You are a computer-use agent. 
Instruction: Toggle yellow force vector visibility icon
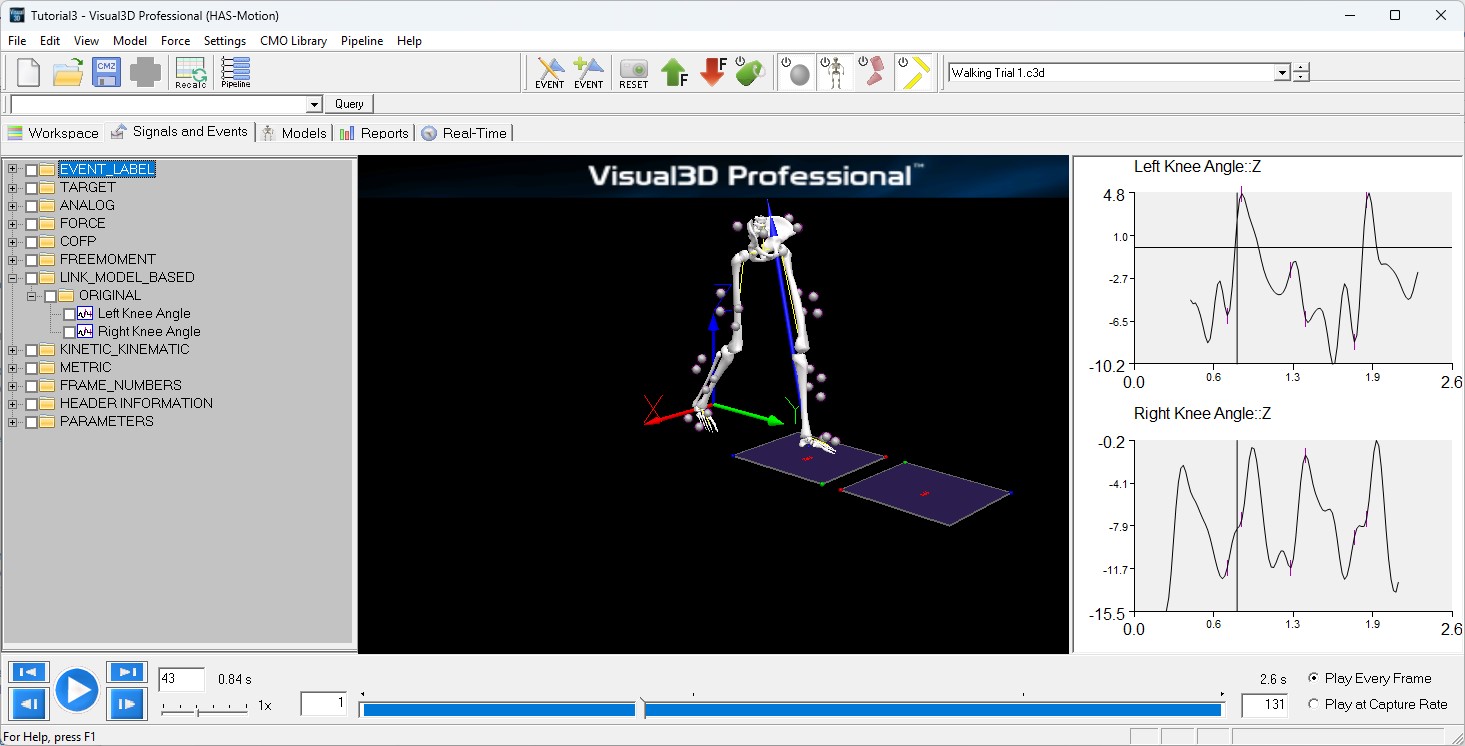pyautogui.click(x=914, y=73)
